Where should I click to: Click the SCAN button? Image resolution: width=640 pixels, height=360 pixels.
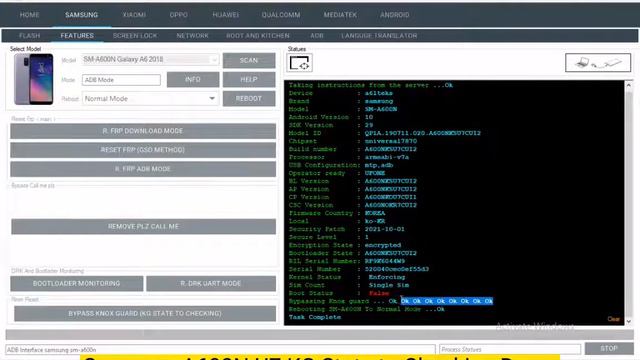(x=249, y=60)
